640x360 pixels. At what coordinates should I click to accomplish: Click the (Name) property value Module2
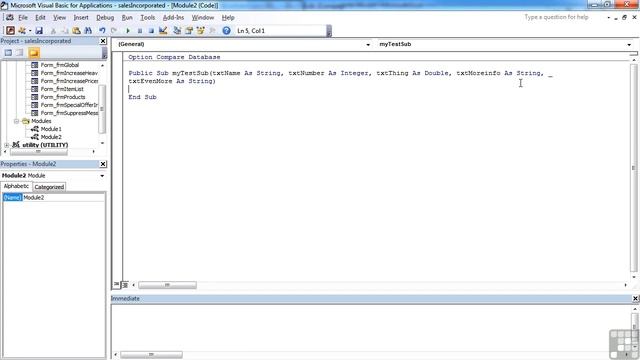pos(63,198)
